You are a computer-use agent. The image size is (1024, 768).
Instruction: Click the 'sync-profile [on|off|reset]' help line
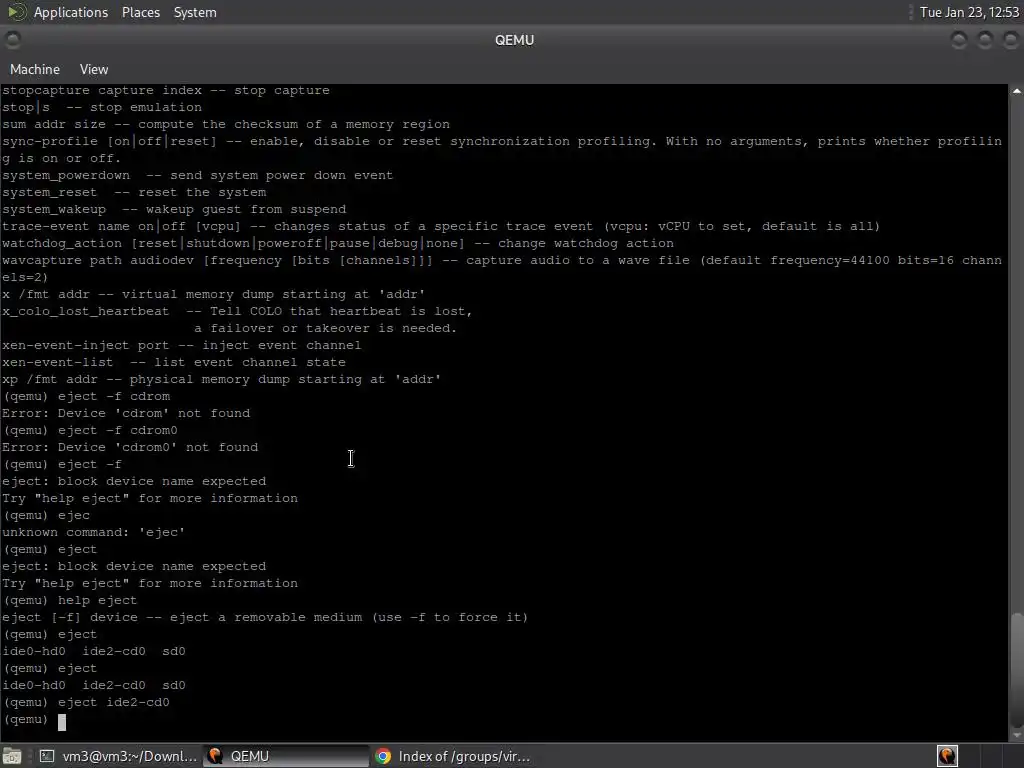coord(502,150)
